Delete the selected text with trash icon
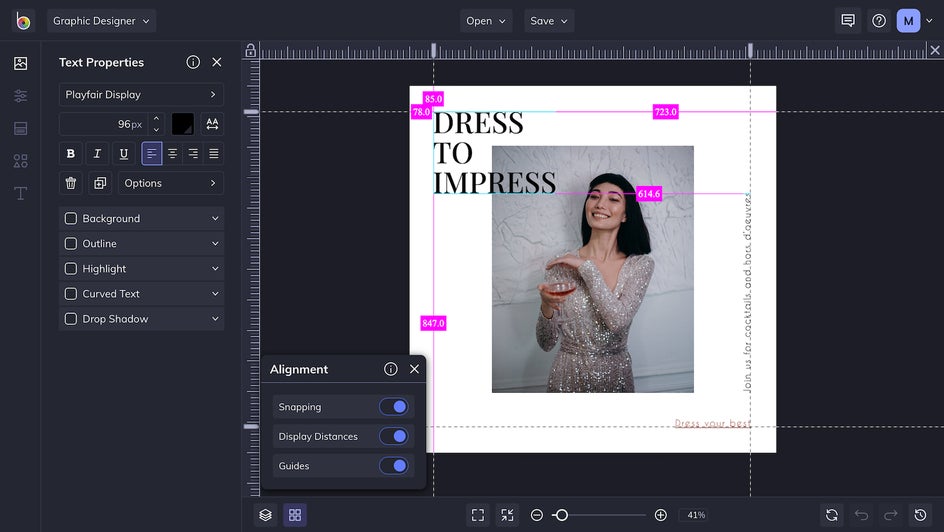Screen dimensions: 944x532 pyautogui.click(x=70, y=183)
